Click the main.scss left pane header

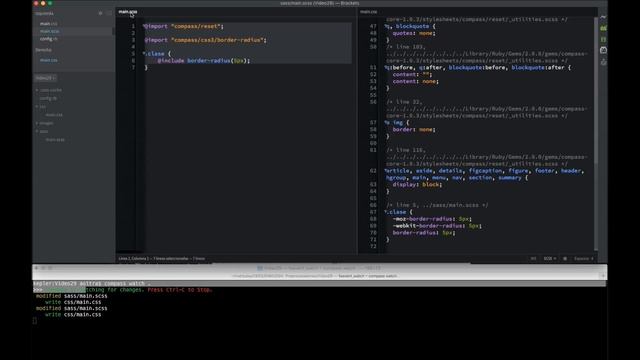click(128, 12)
